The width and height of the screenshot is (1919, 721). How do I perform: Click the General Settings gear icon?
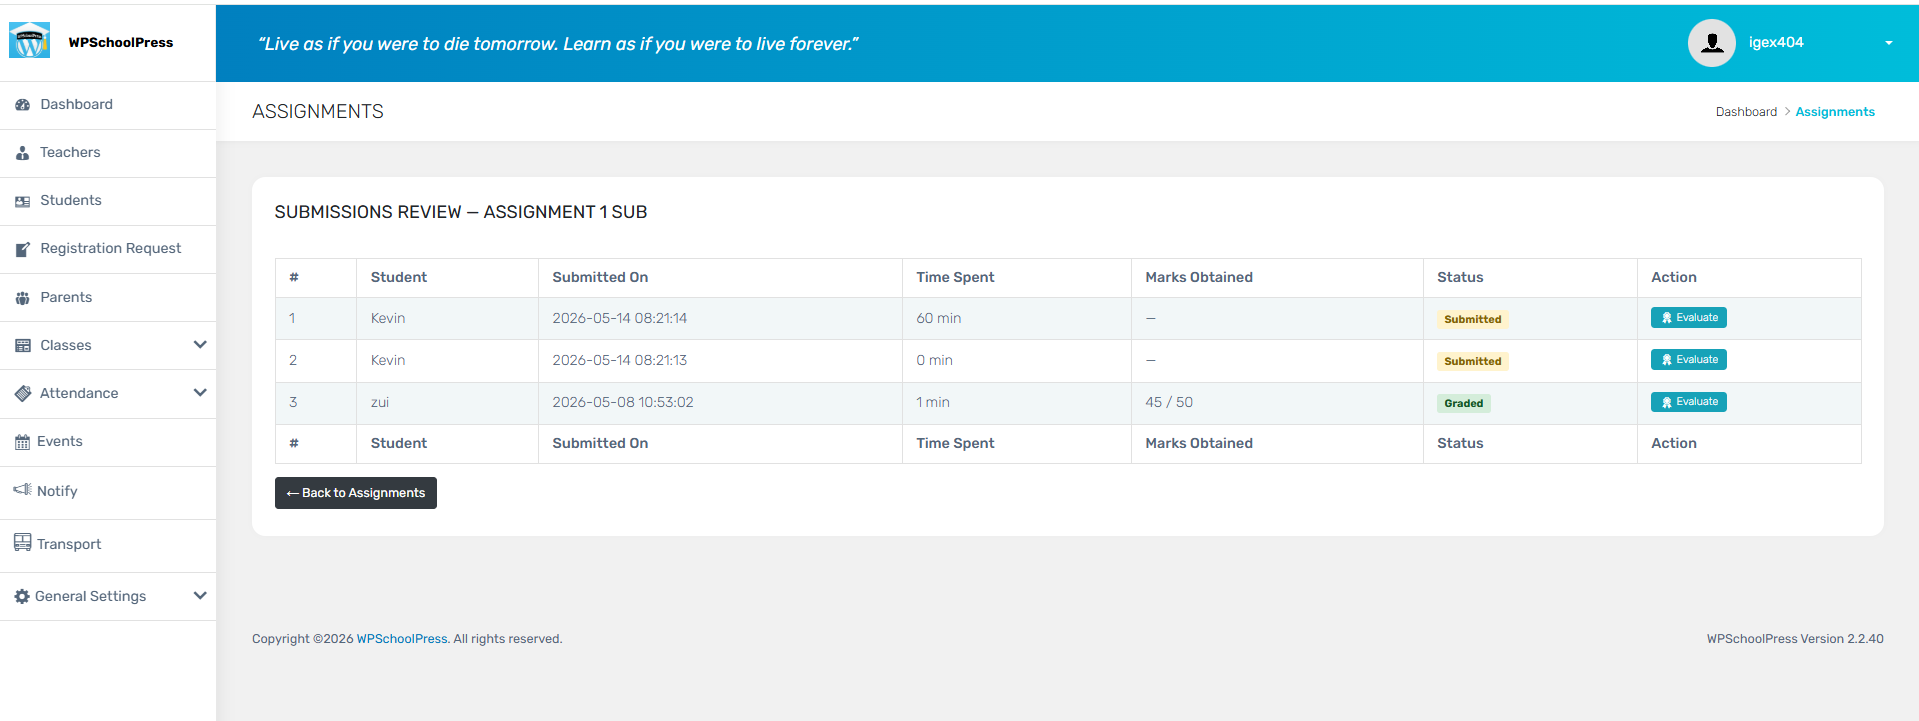(x=22, y=596)
